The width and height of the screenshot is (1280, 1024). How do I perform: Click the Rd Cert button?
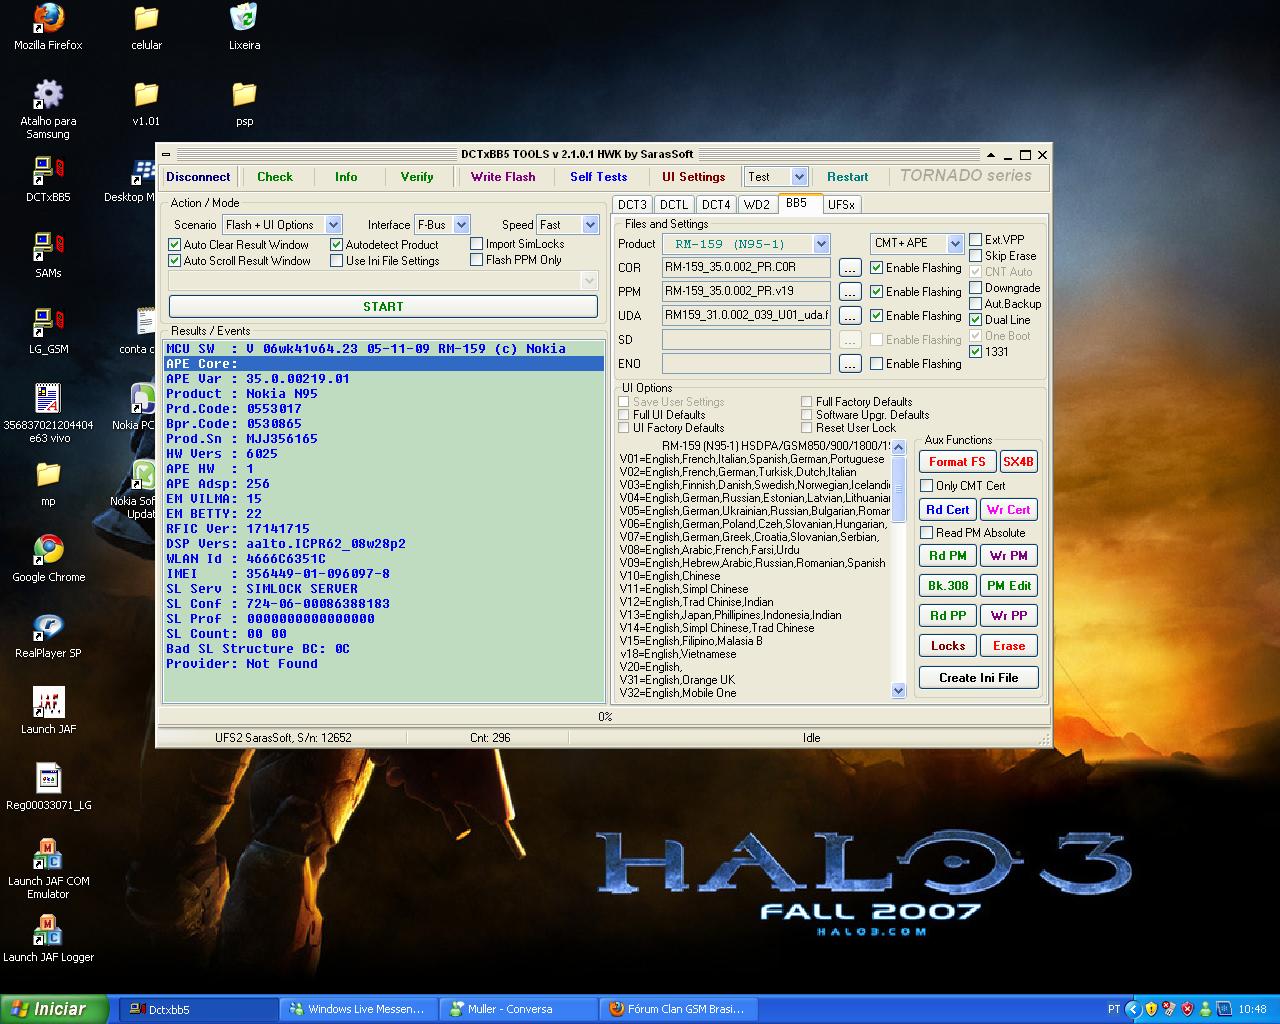[x=947, y=510]
